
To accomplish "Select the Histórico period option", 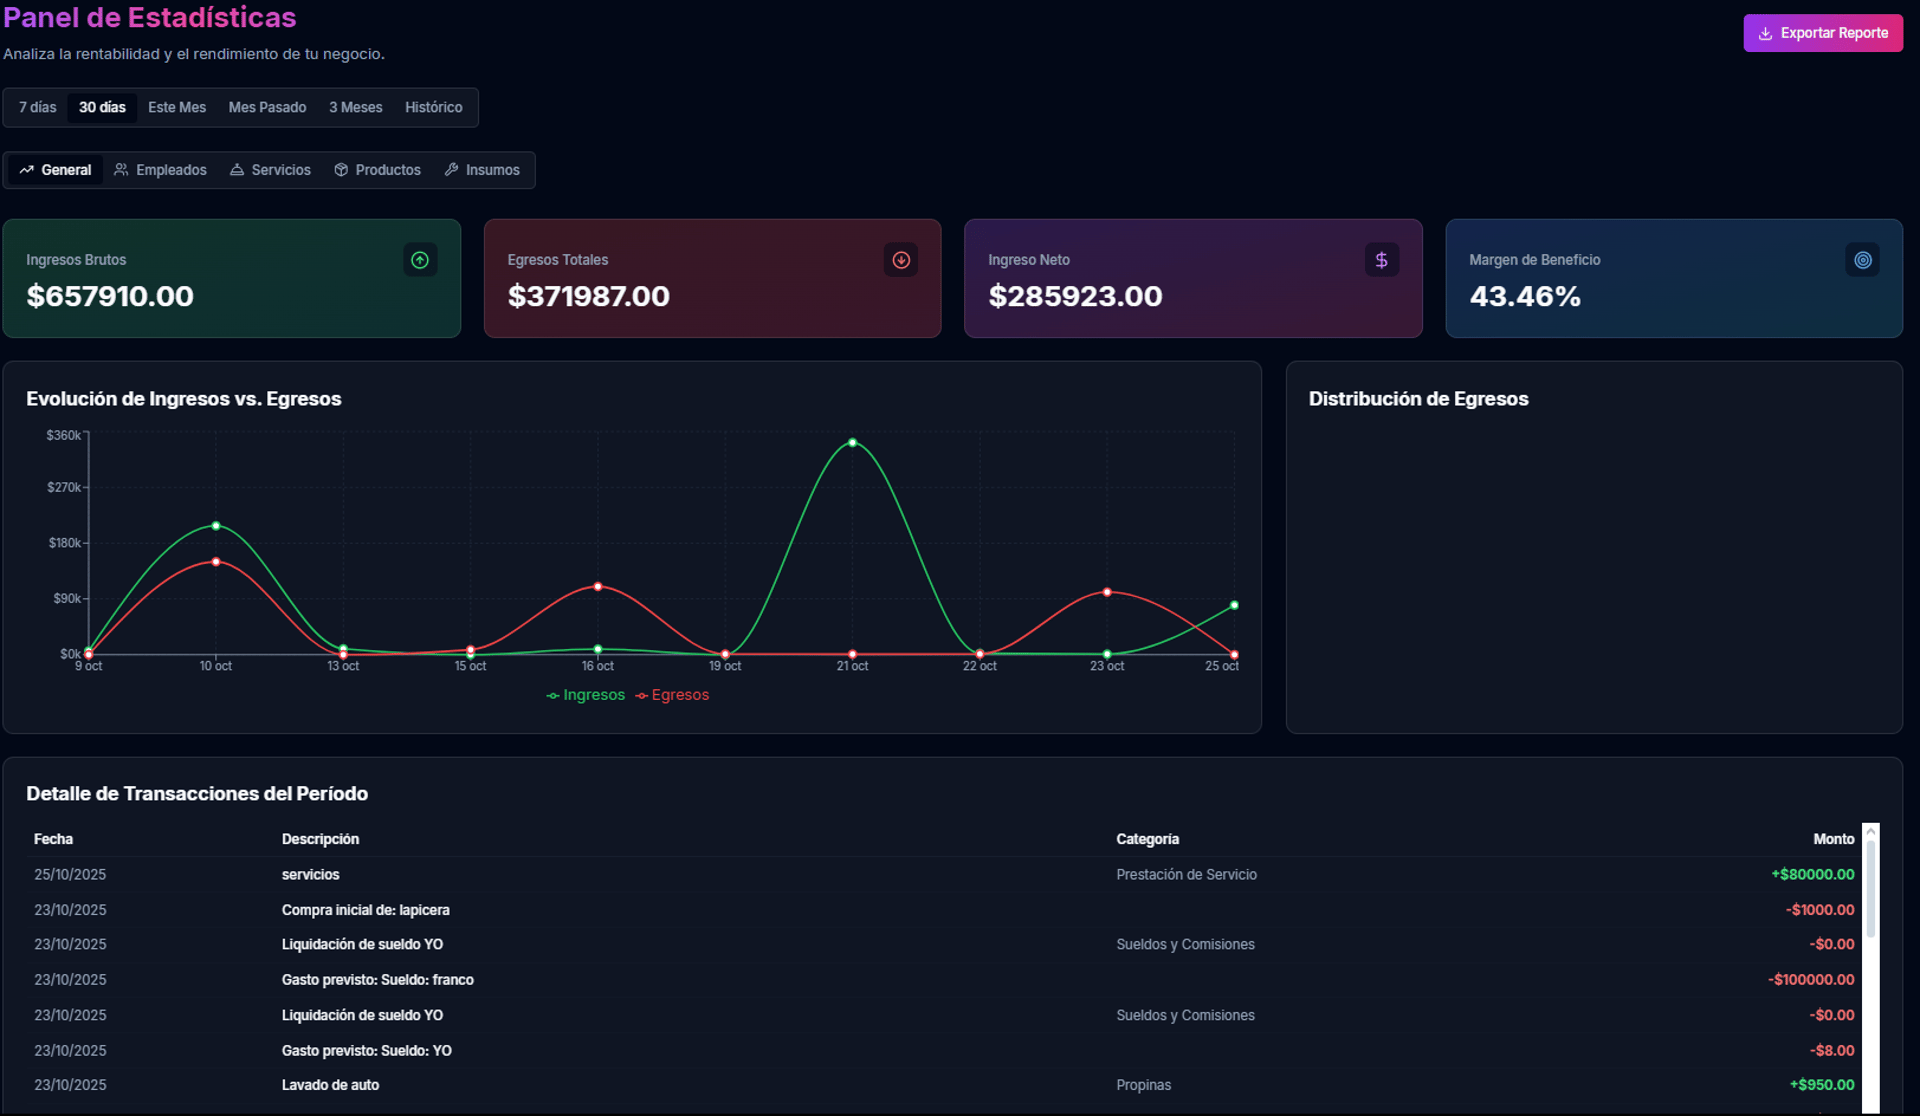I will pos(433,107).
